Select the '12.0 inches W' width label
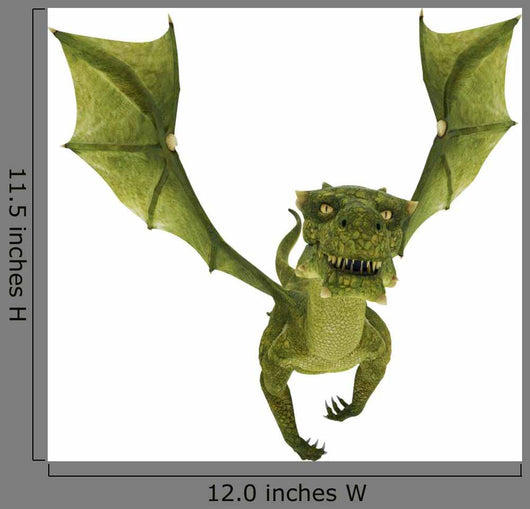530x509 pixels. (x=287, y=493)
